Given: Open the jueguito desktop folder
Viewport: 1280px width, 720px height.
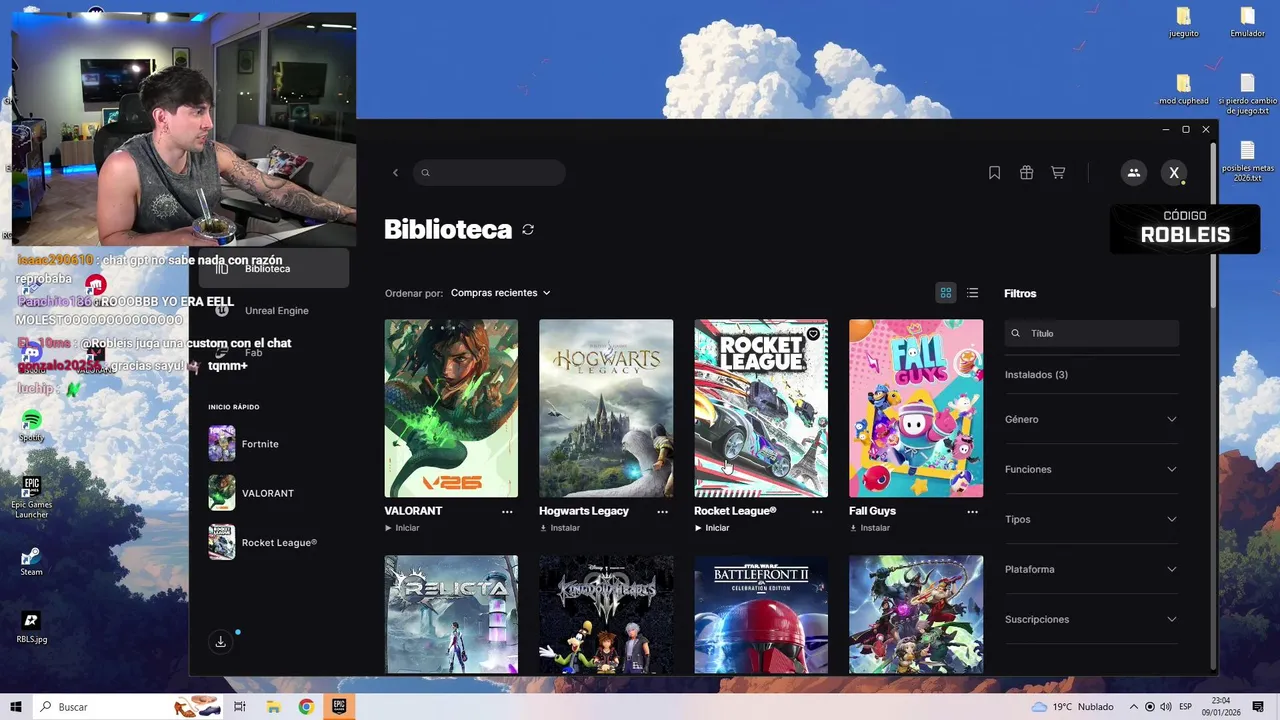Looking at the screenshot, I should (x=1184, y=22).
